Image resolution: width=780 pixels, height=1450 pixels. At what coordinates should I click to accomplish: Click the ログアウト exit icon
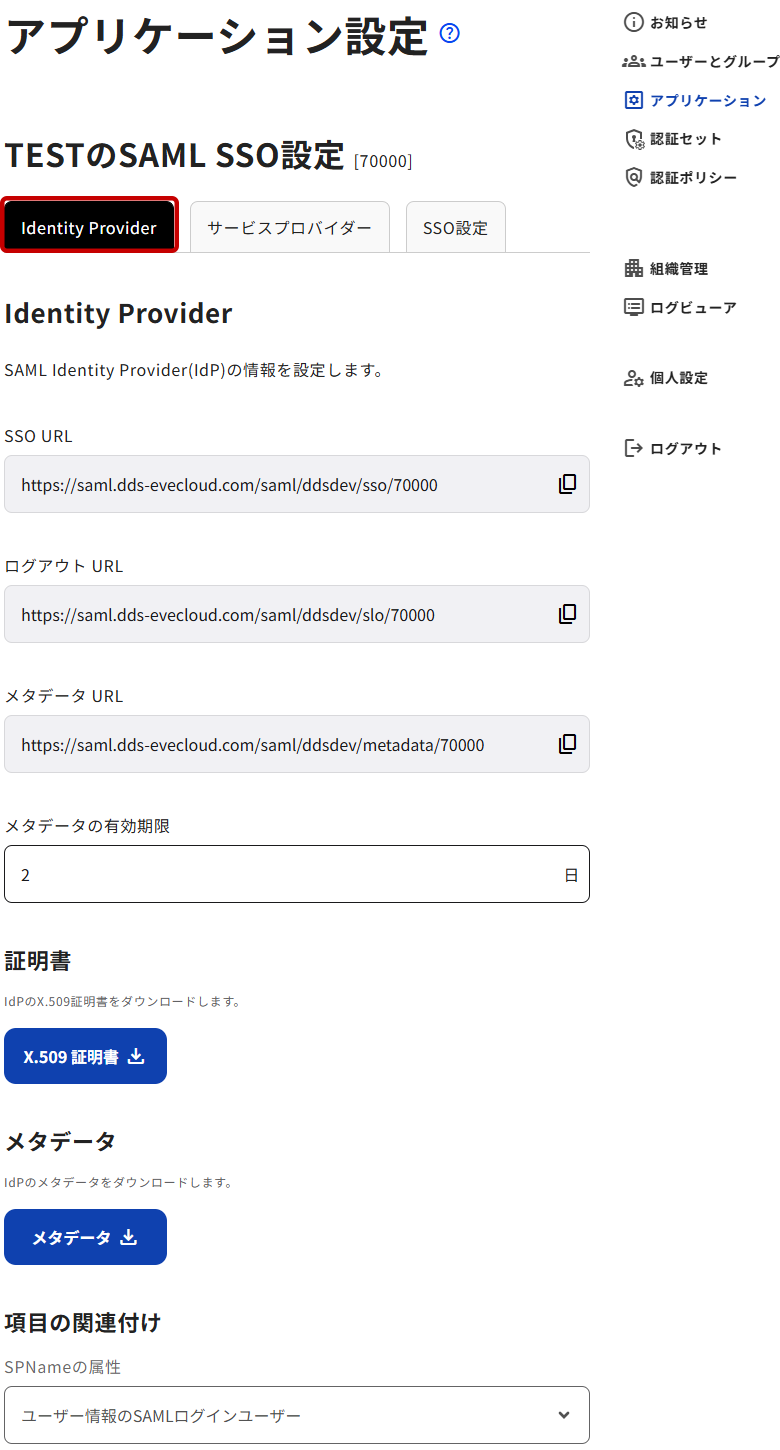[633, 448]
